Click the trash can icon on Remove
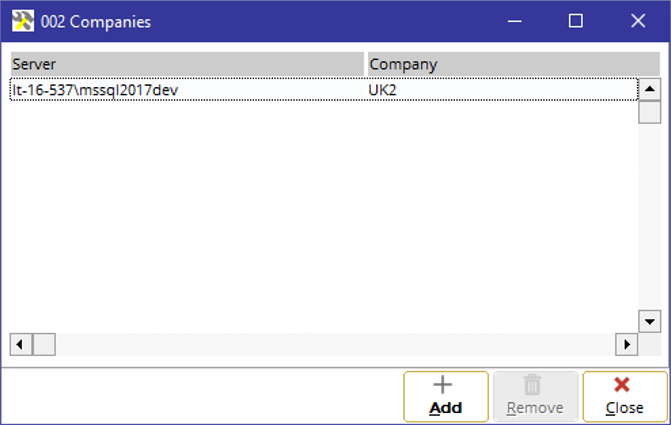671x425 pixels. click(x=532, y=384)
